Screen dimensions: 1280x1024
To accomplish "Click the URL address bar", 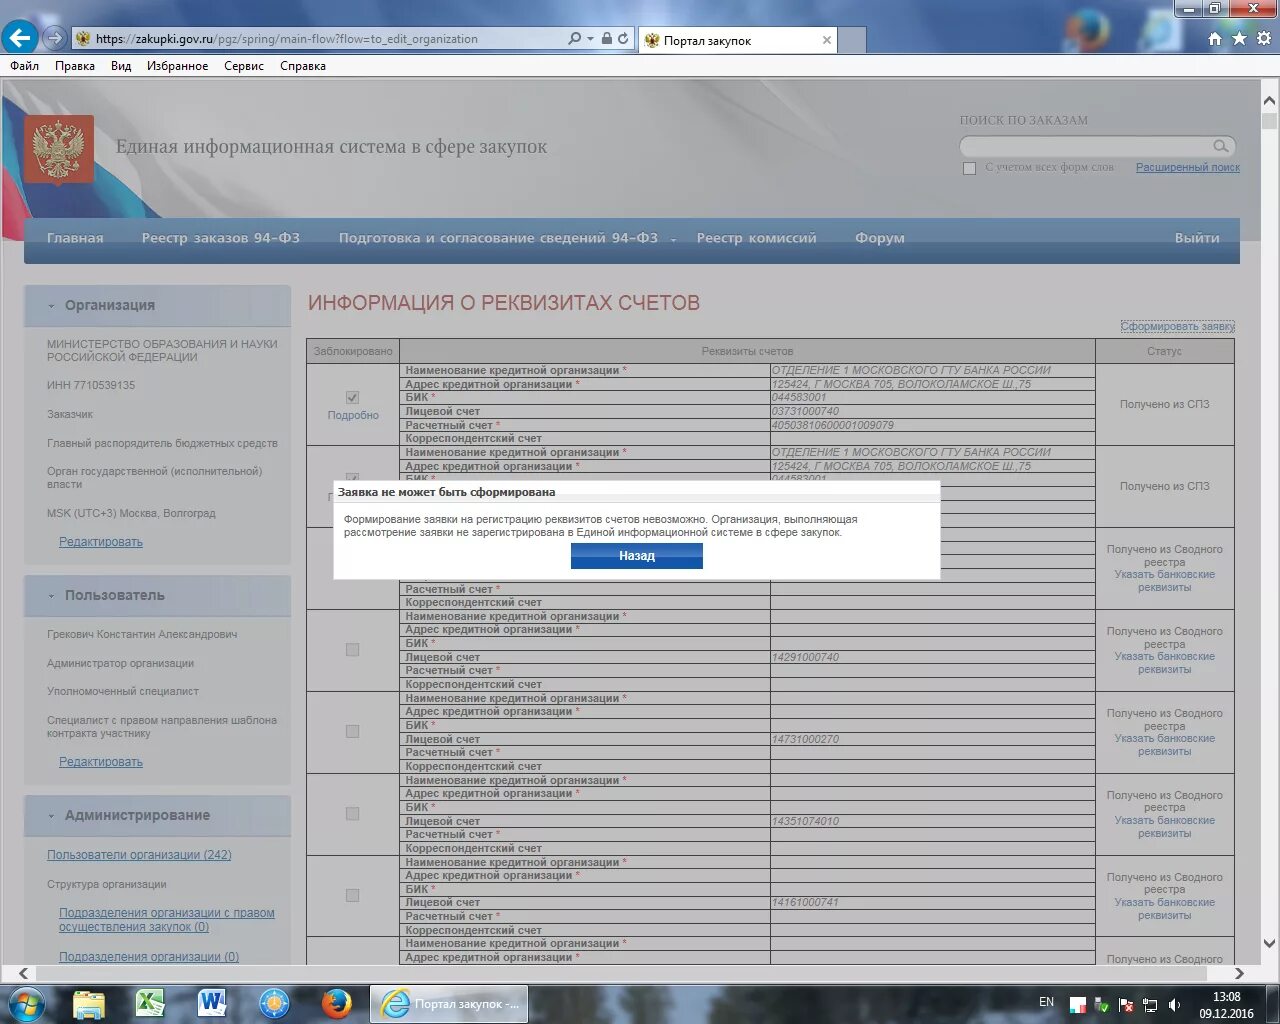I will point(320,39).
